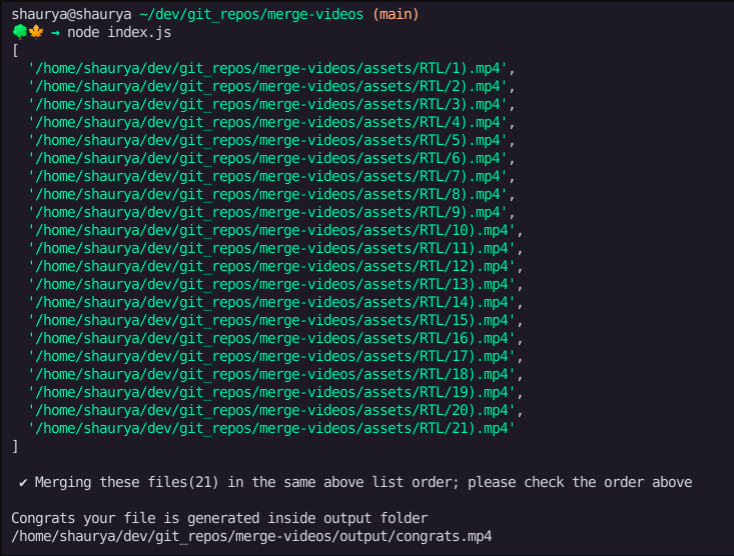Click the closing square bracket

pos(15,446)
